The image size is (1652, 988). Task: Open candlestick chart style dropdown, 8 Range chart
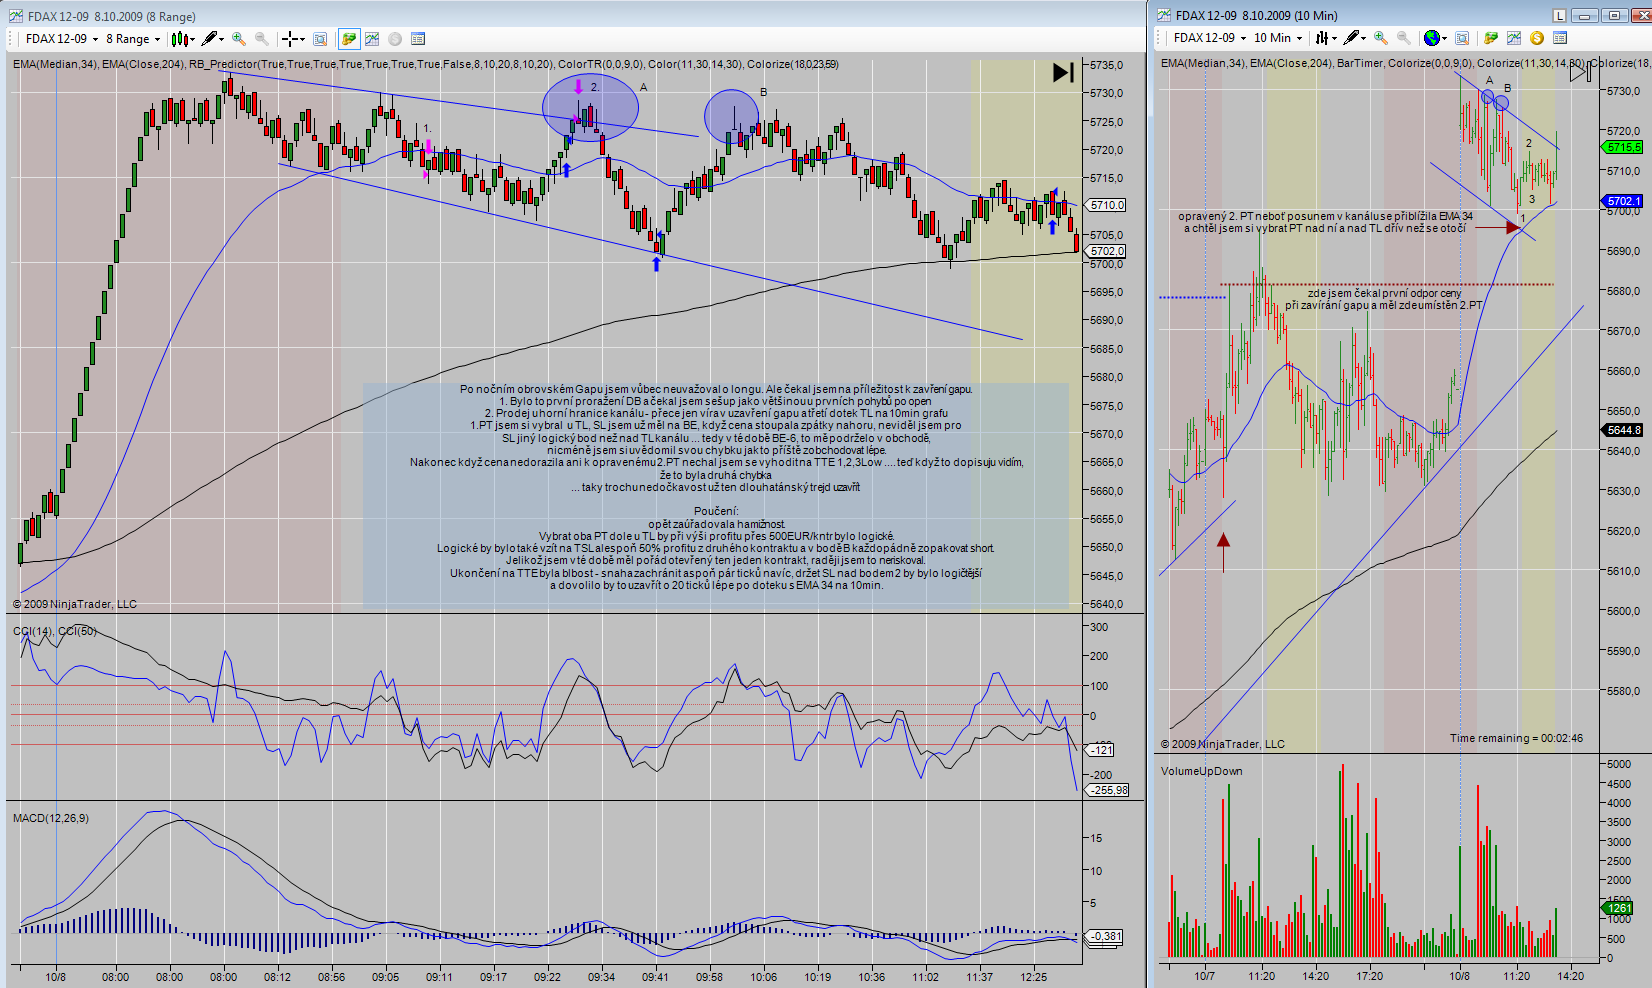click(x=183, y=39)
